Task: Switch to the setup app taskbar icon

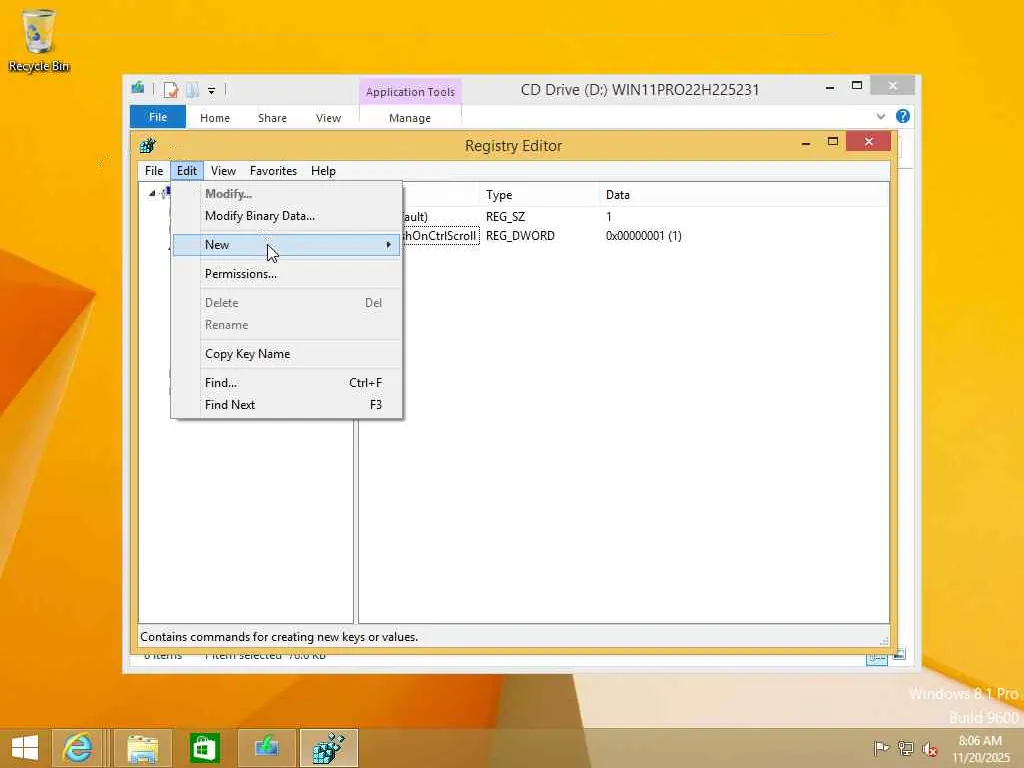Action: pos(266,748)
